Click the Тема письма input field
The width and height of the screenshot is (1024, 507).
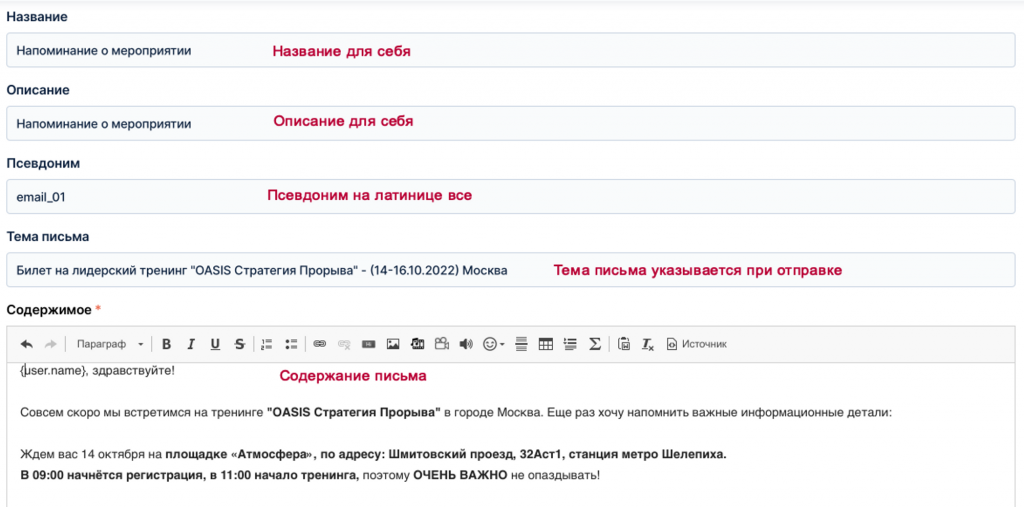511,270
